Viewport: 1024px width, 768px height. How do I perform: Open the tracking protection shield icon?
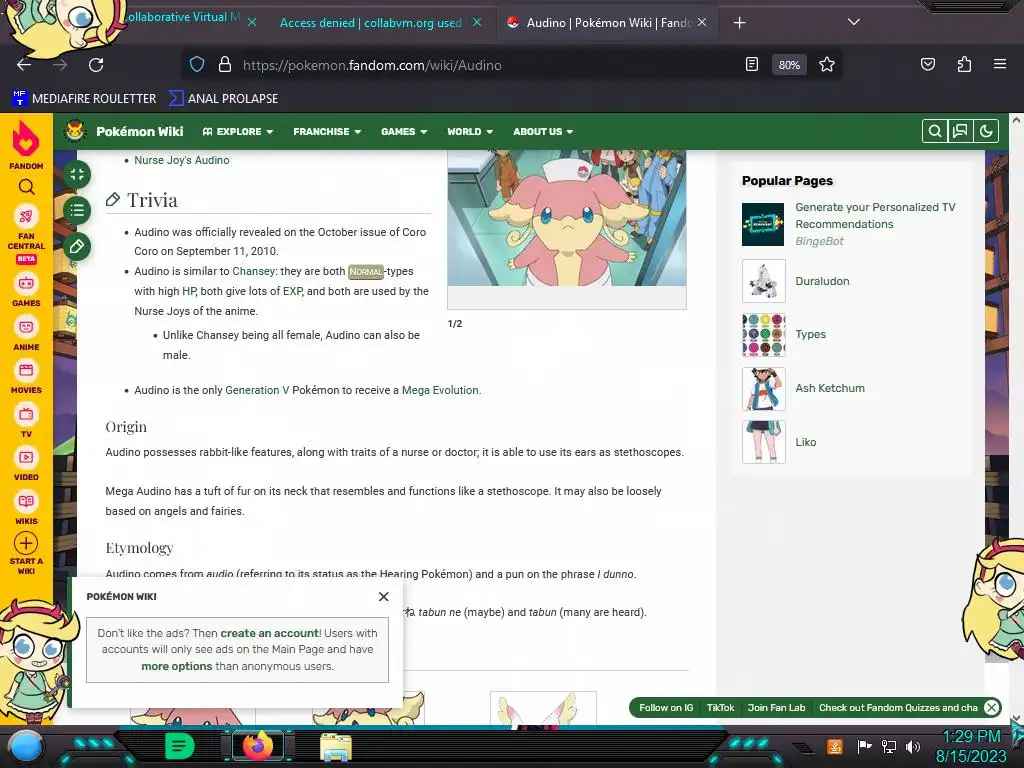coord(197,64)
